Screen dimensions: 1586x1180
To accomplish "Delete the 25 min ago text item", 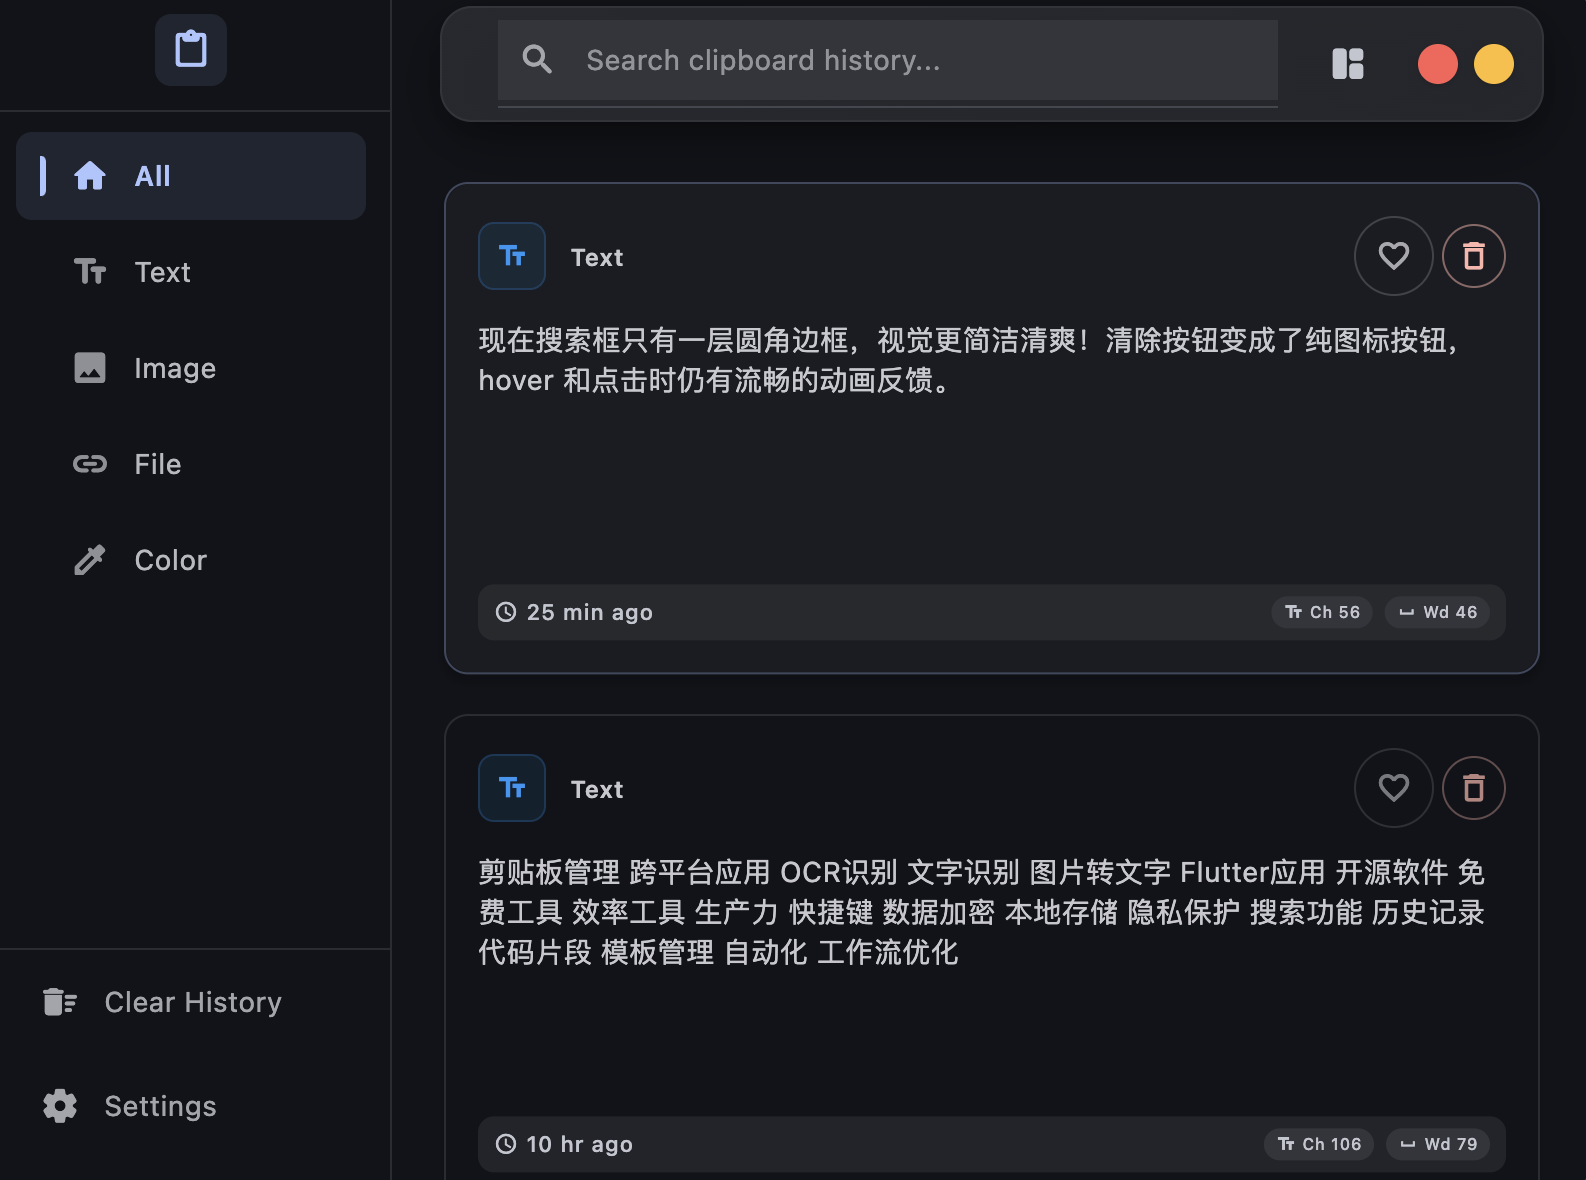I will point(1474,256).
